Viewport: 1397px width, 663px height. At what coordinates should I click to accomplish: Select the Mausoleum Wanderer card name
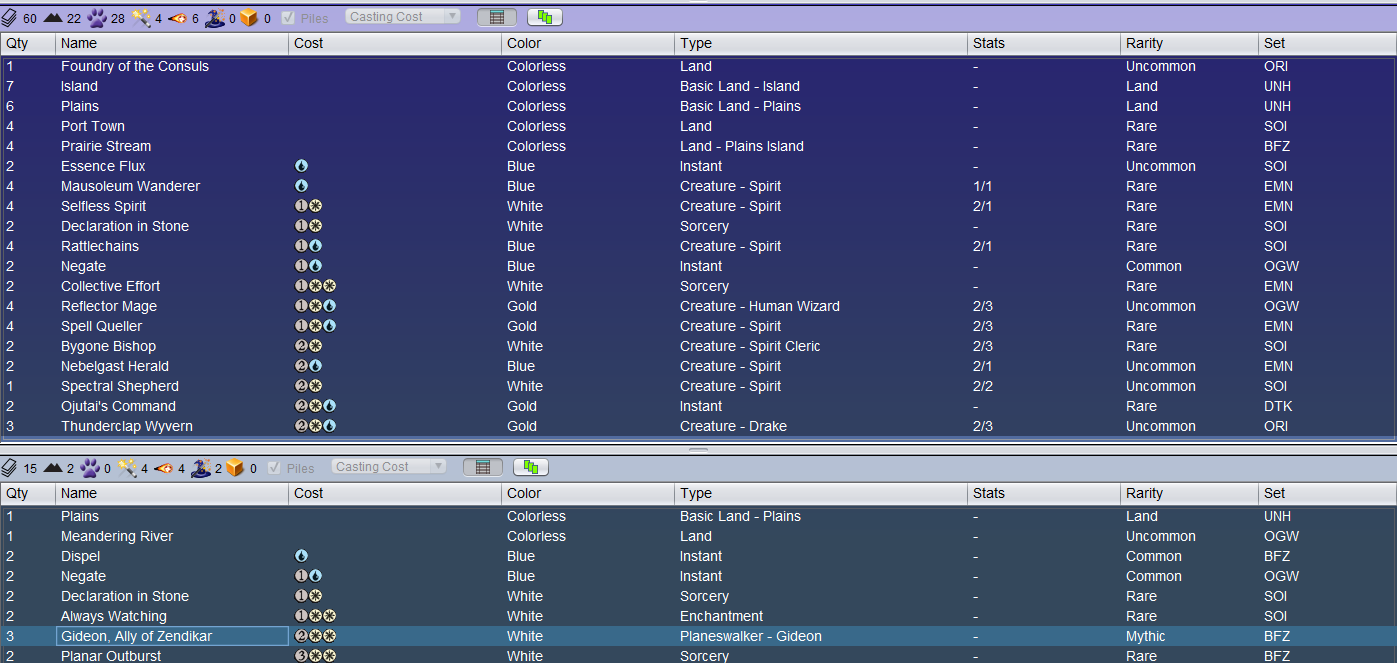130,186
